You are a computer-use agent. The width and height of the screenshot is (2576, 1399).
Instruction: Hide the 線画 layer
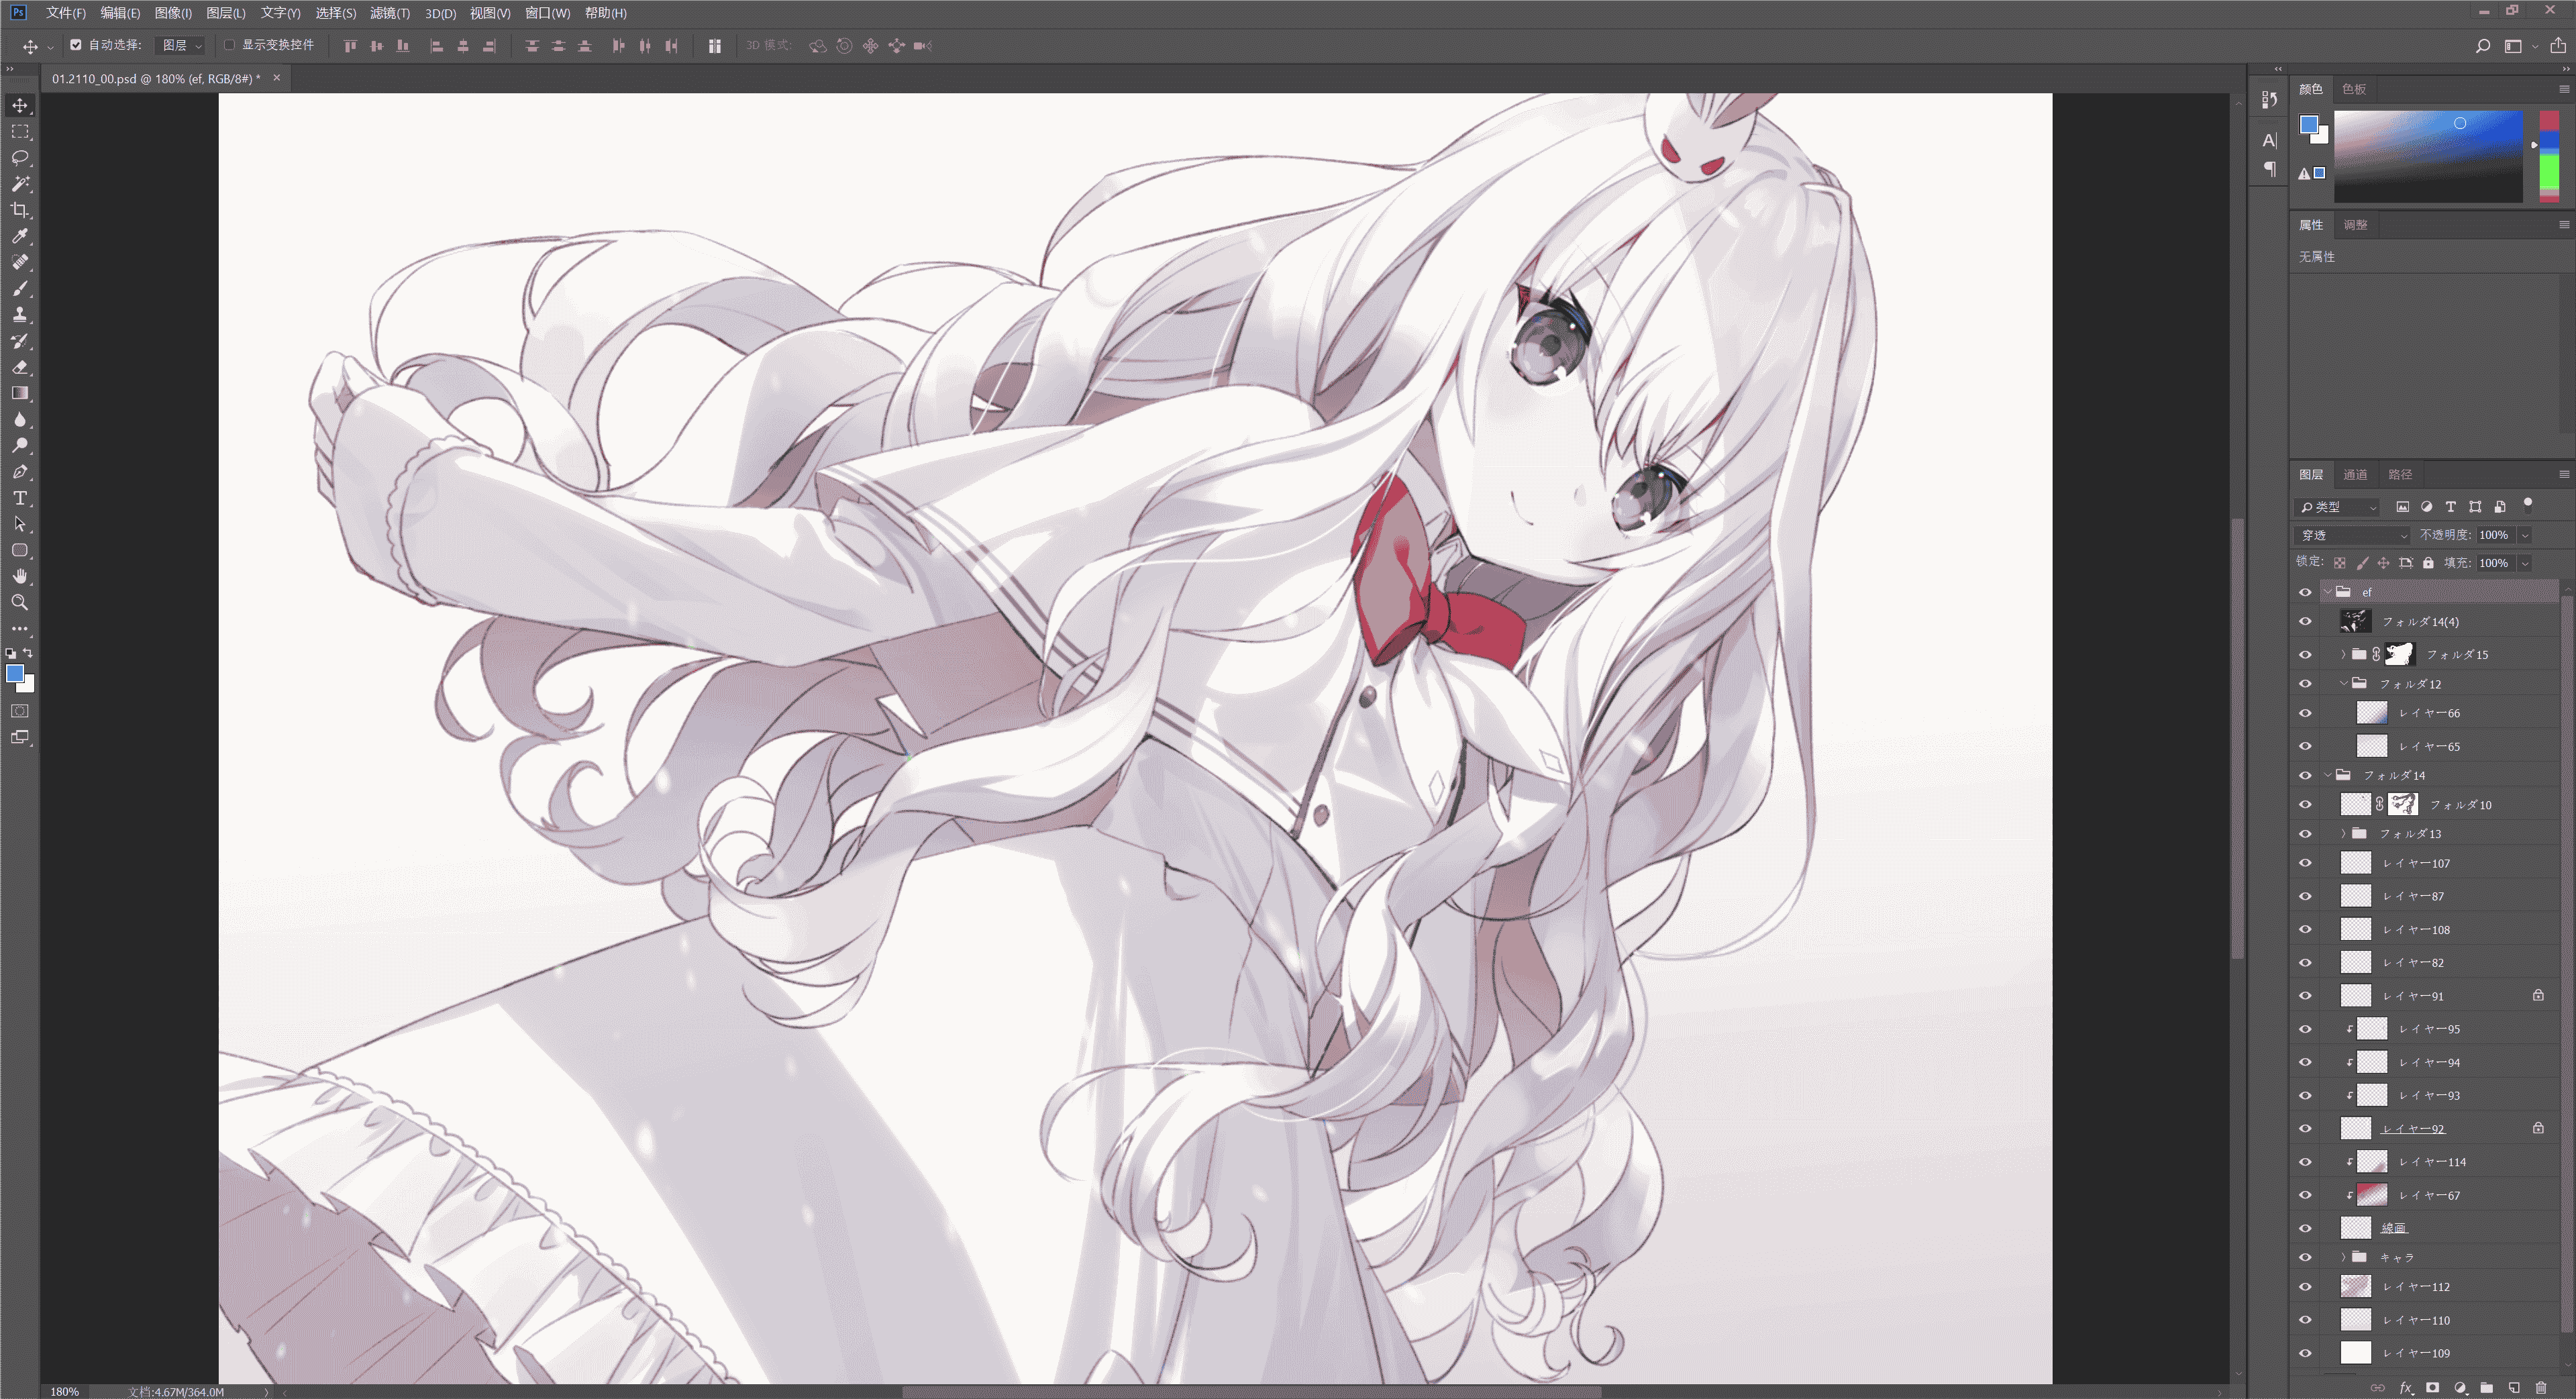(2306, 1228)
